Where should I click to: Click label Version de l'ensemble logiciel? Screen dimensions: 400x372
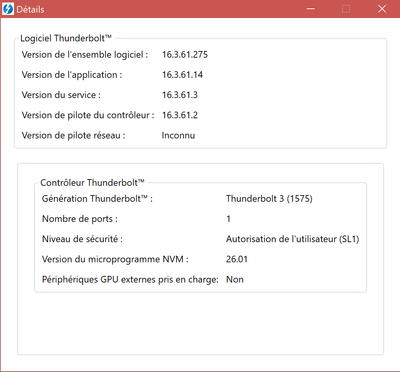[x=85, y=55]
